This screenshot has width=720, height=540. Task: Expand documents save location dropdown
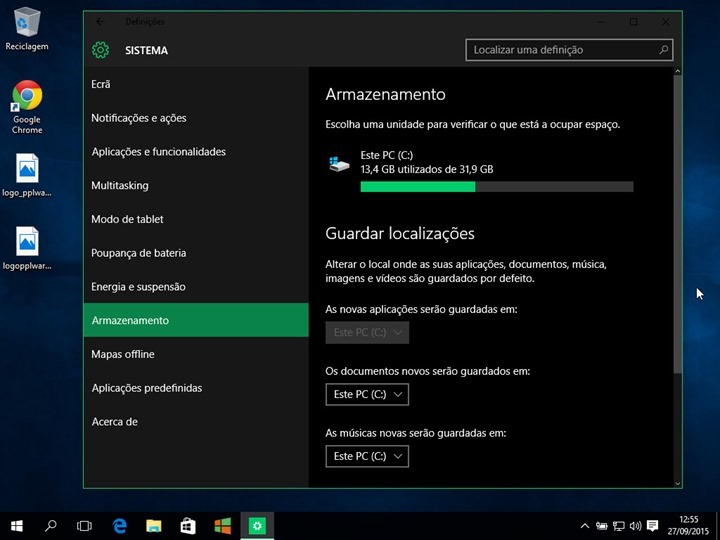[x=367, y=395]
